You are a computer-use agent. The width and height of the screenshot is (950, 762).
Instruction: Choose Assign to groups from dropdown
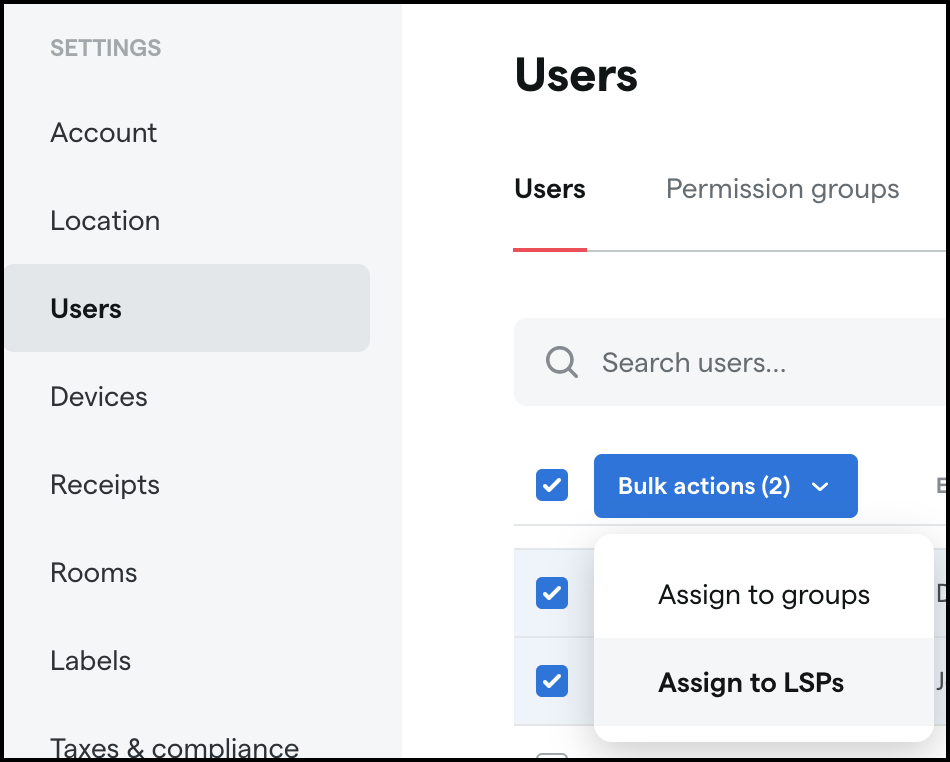point(763,595)
